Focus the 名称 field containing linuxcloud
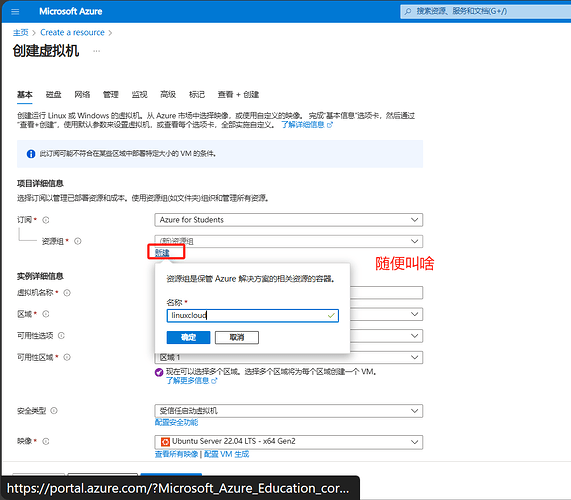The height and width of the screenshot is (500, 571). [x=253, y=315]
